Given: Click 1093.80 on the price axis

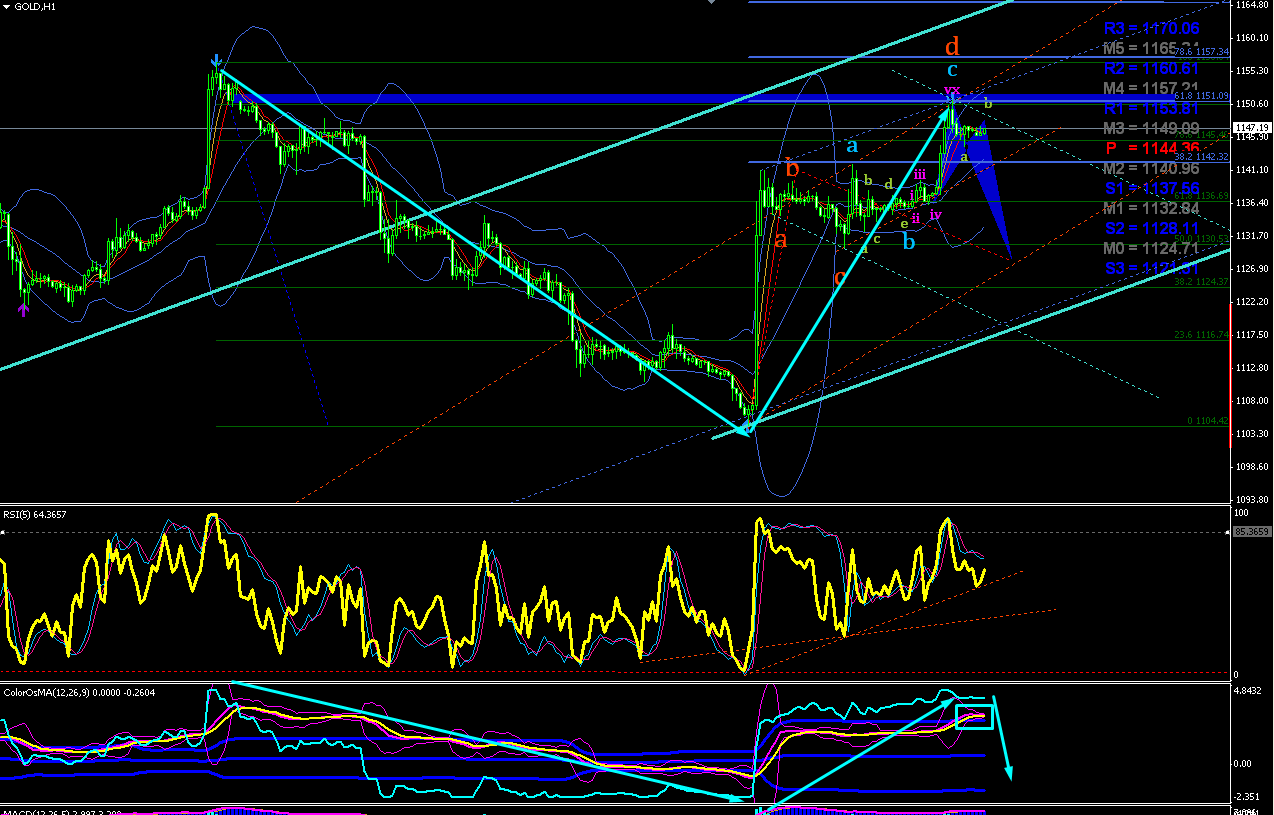Looking at the screenshot, I should tap(1252, 500).
